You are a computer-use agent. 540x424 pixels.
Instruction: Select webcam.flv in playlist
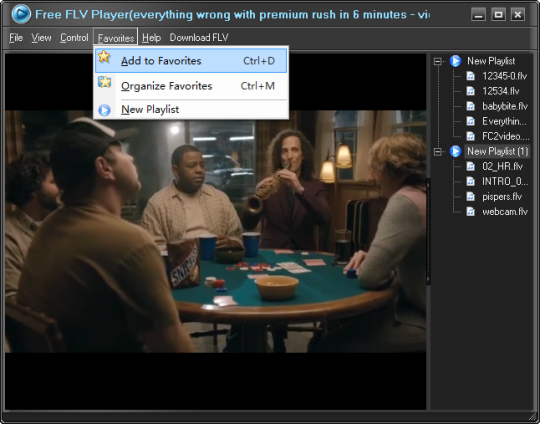pos(505,211)
